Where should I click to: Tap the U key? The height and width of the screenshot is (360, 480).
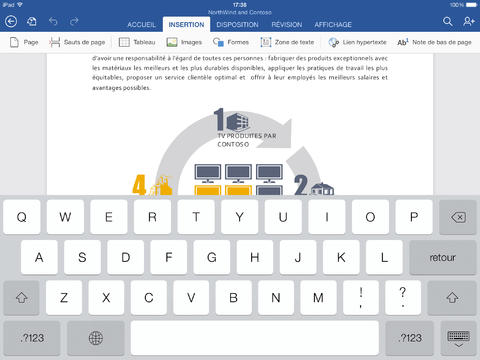tap(283, 217)
